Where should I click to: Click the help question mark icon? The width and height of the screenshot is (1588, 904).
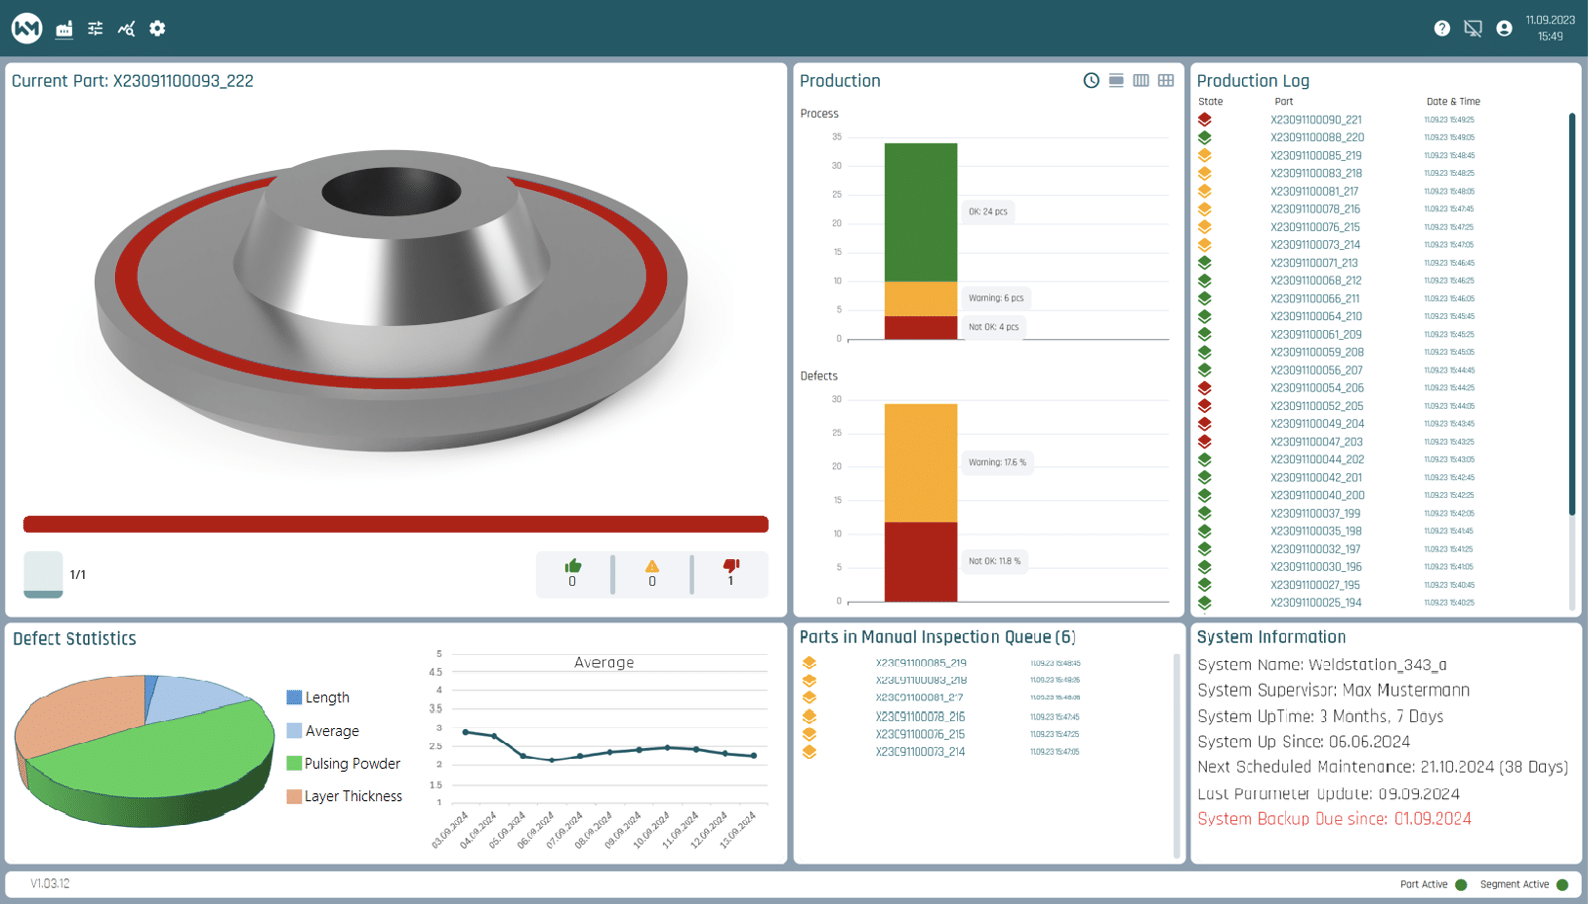click(x=1441, y=29)
